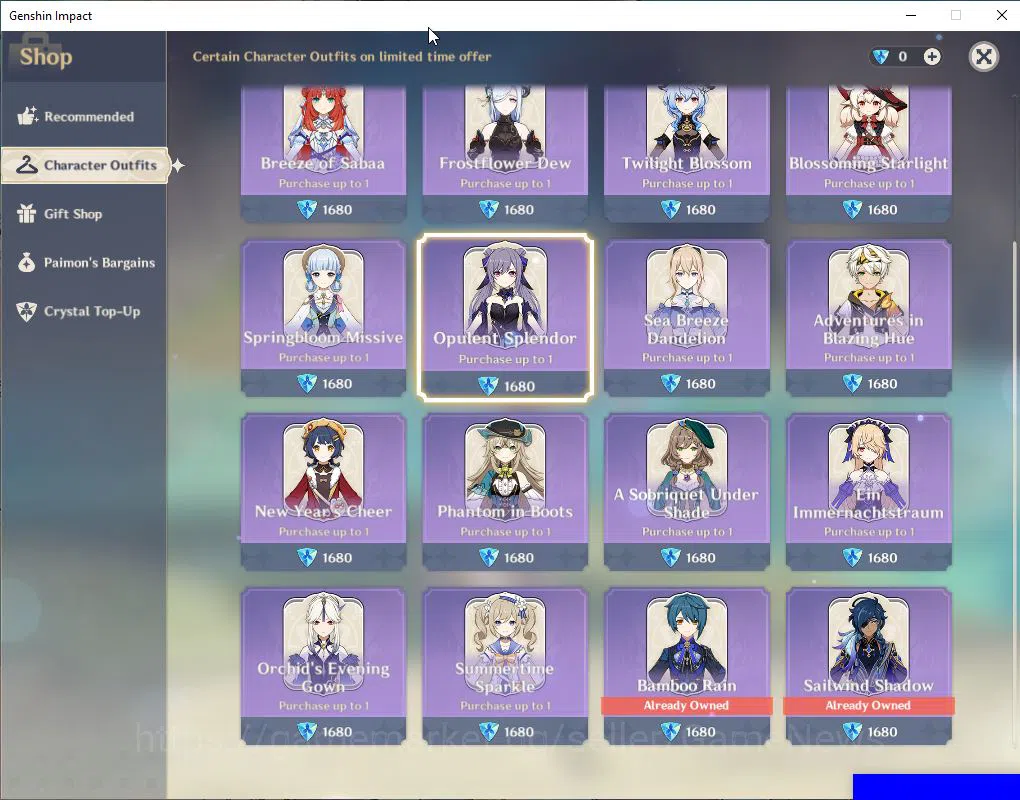Click the thumbs-up Recommended icon
This screenshot has height=800, width=1020.
tap(27, 116)
